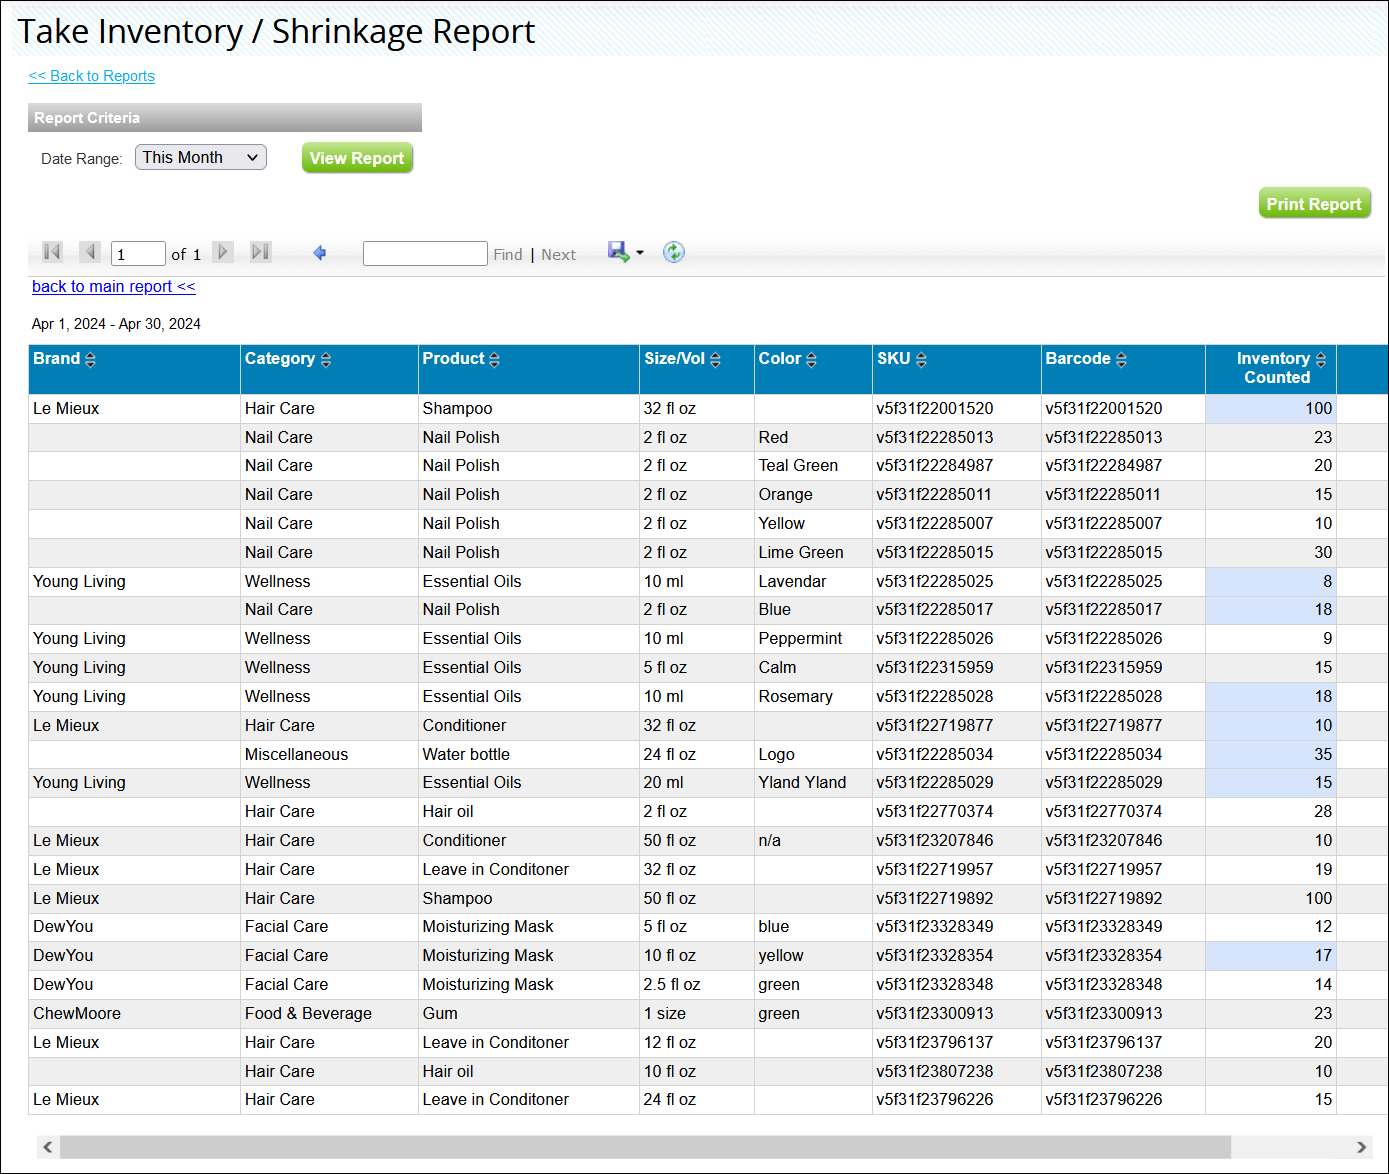Click the horizontal scrollbar below the table
This screenshot has height=1174, width=1389.
[x=640, y=1147]
